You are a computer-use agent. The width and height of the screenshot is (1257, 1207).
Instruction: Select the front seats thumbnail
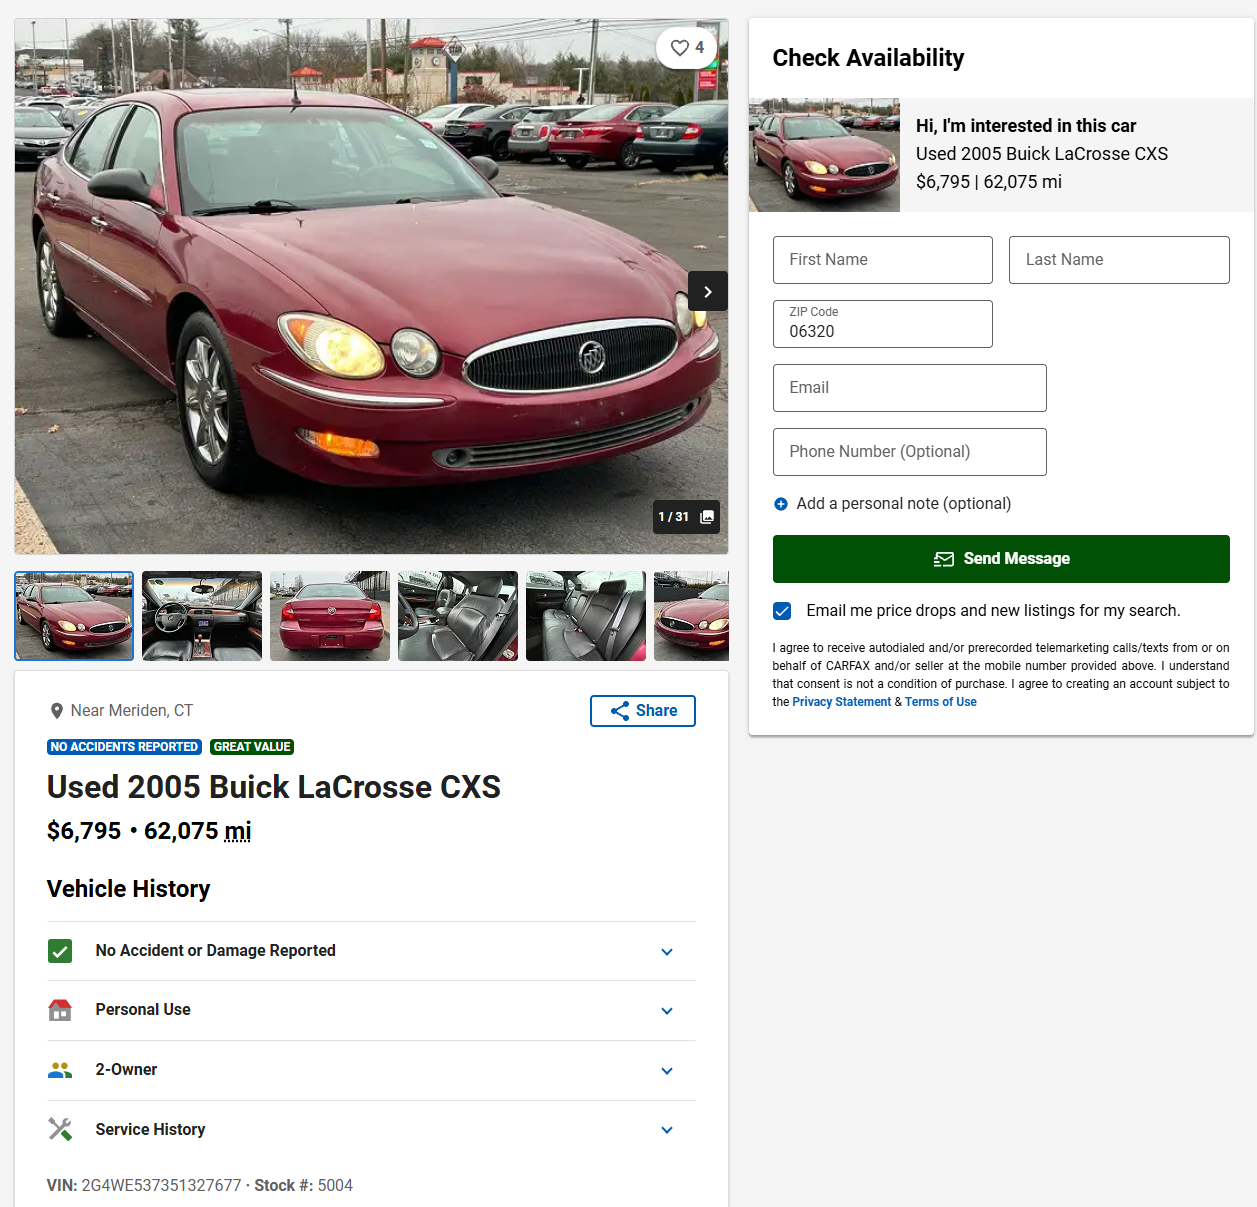pyautogui.click(x=458, y=616)
